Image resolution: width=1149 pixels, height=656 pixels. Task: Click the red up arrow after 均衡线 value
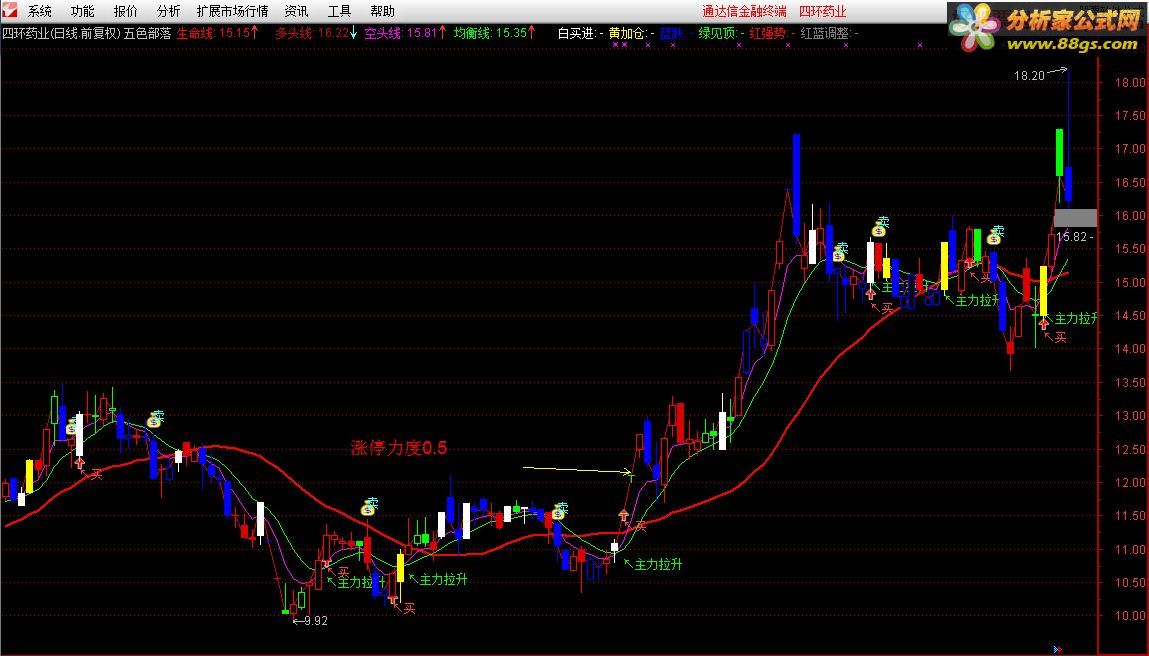532,32
